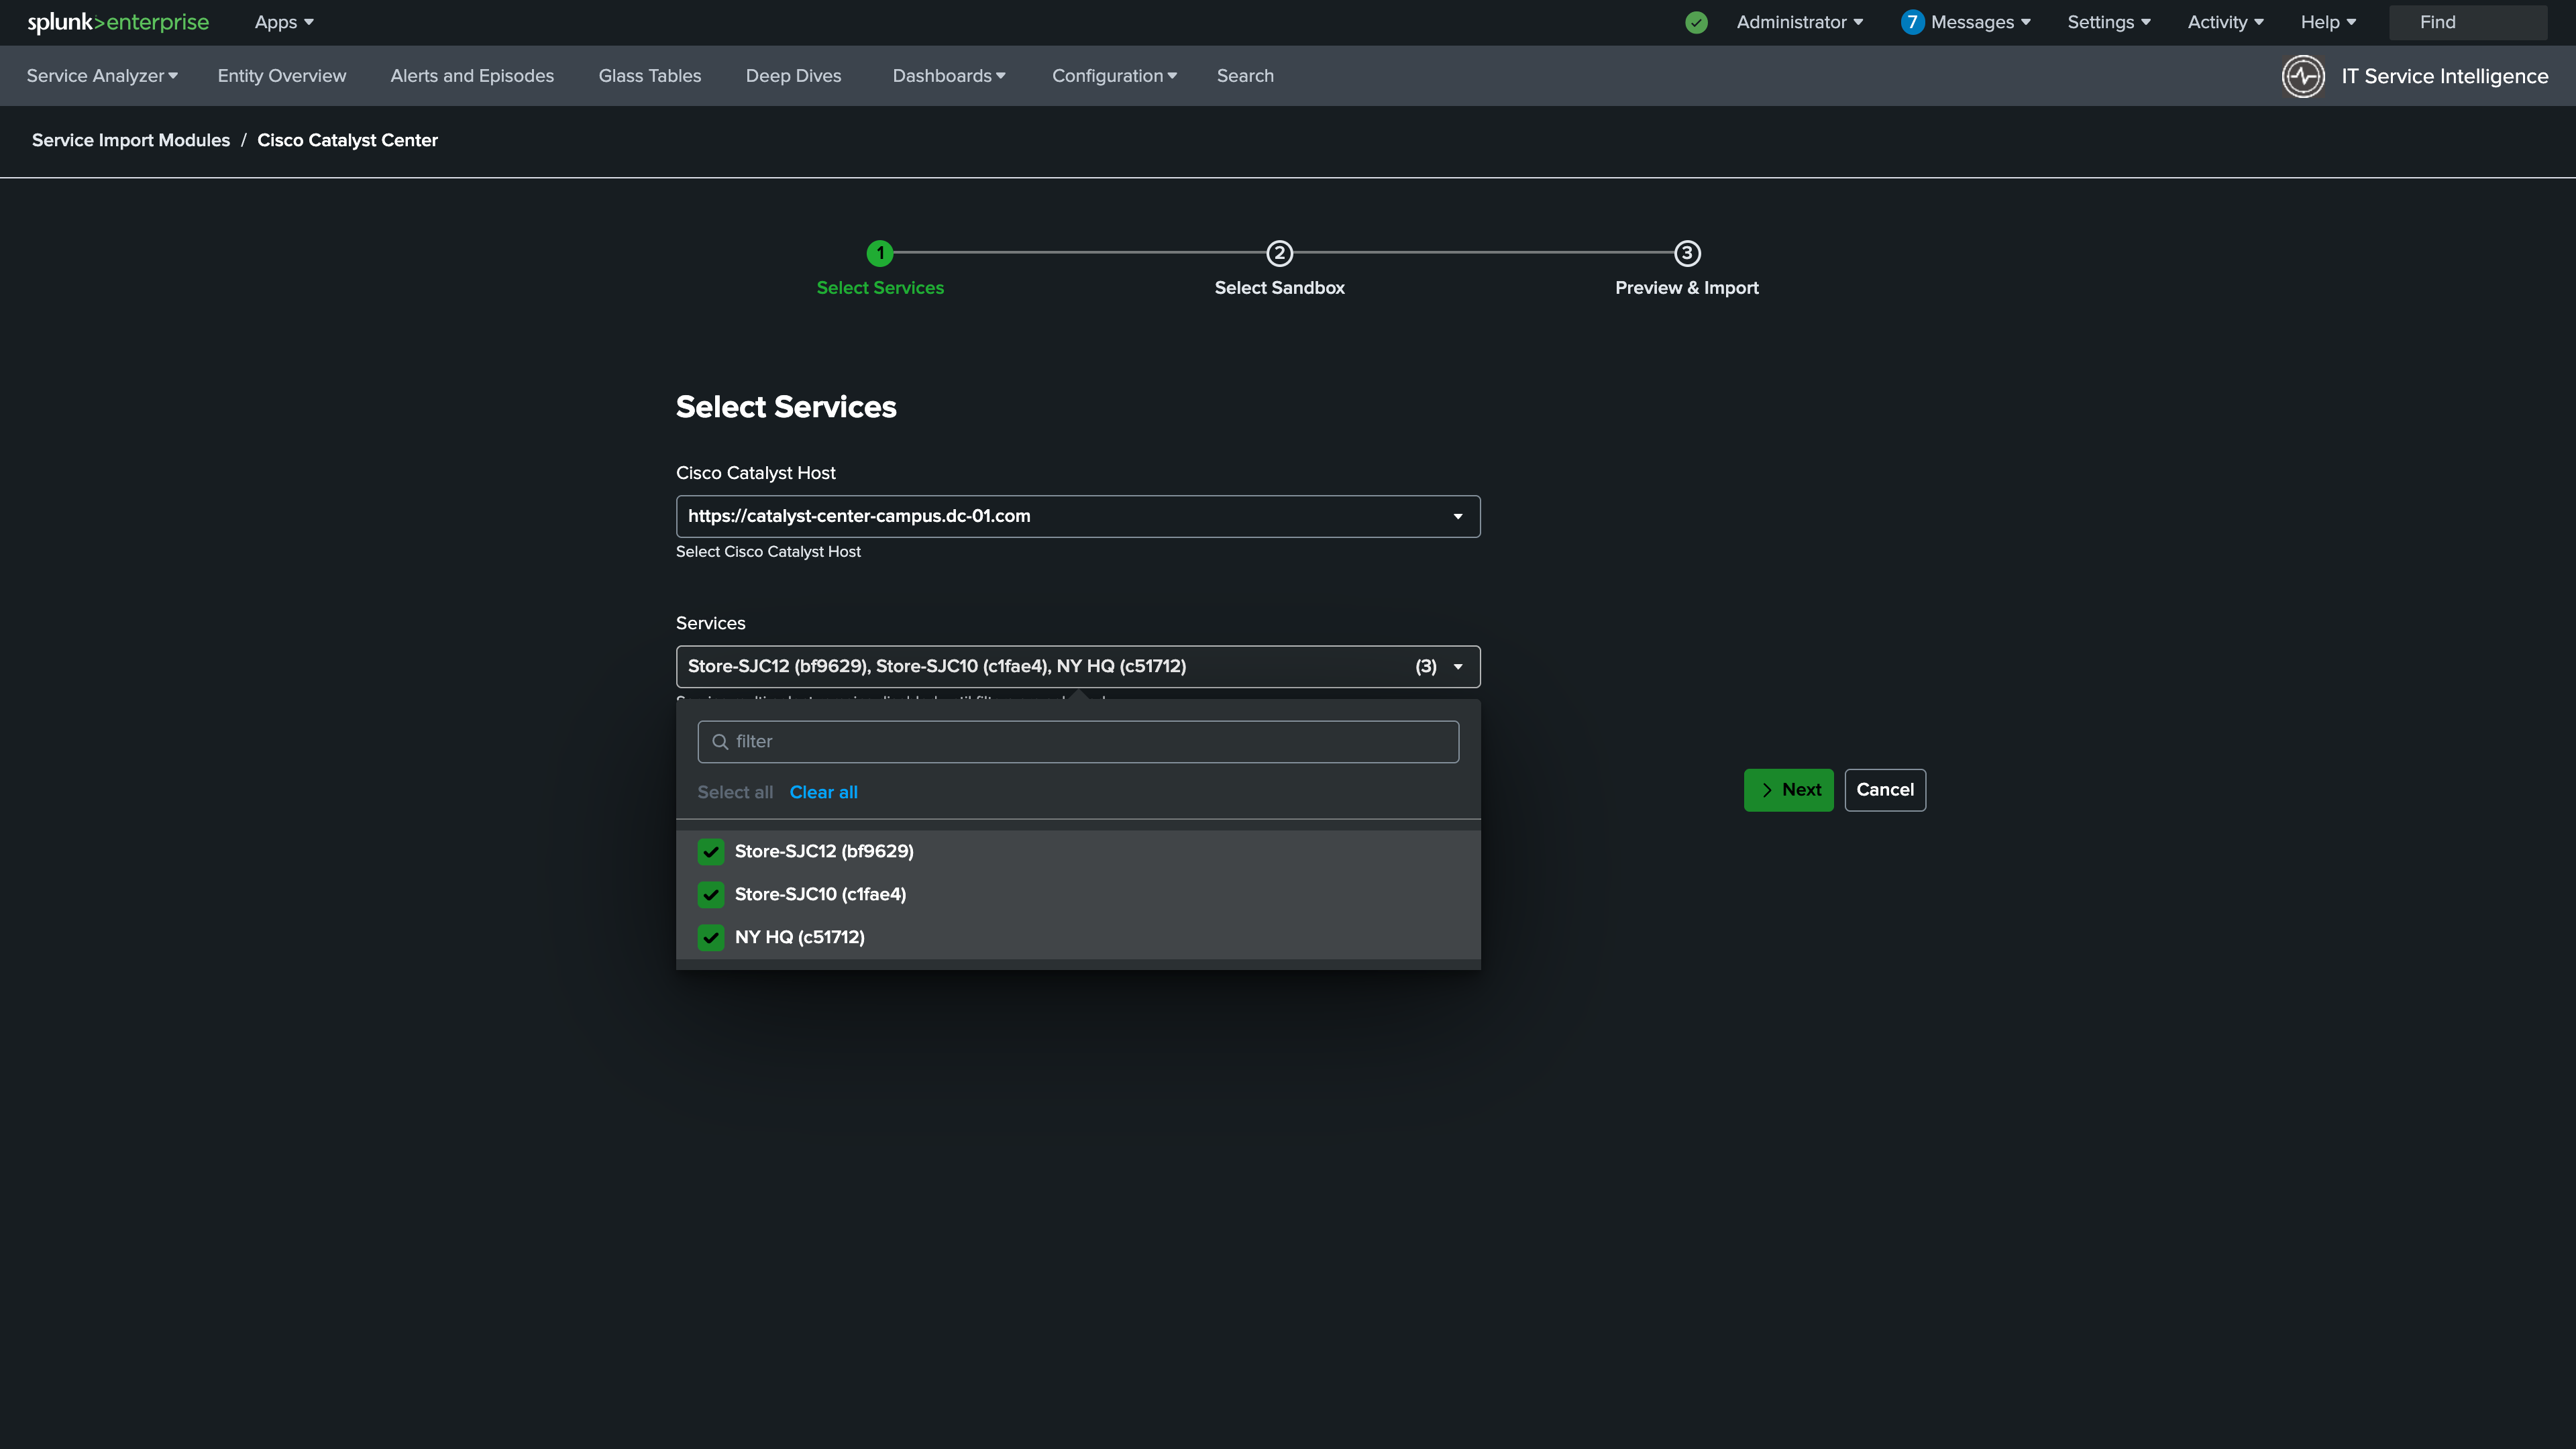Screen dimensions: 2576x1449
Task: Click the IT Service Intelligence app title
Action: coord(2444,77)
